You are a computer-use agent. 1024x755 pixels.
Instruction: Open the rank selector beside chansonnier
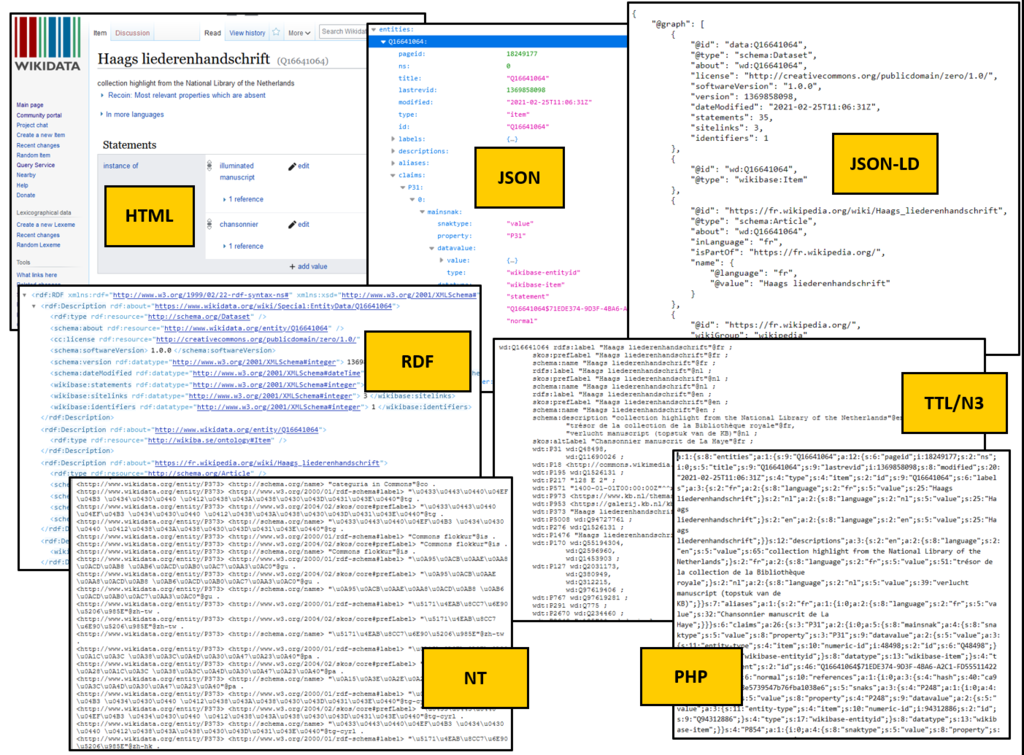209,225
